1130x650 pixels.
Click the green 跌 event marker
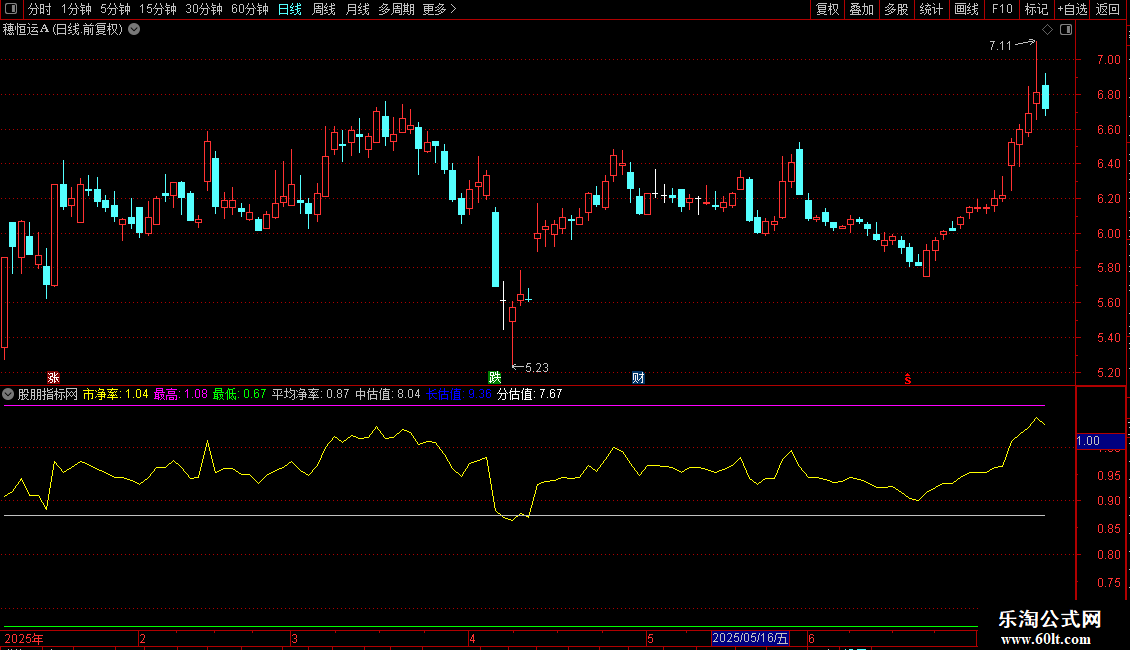point(494,378)
